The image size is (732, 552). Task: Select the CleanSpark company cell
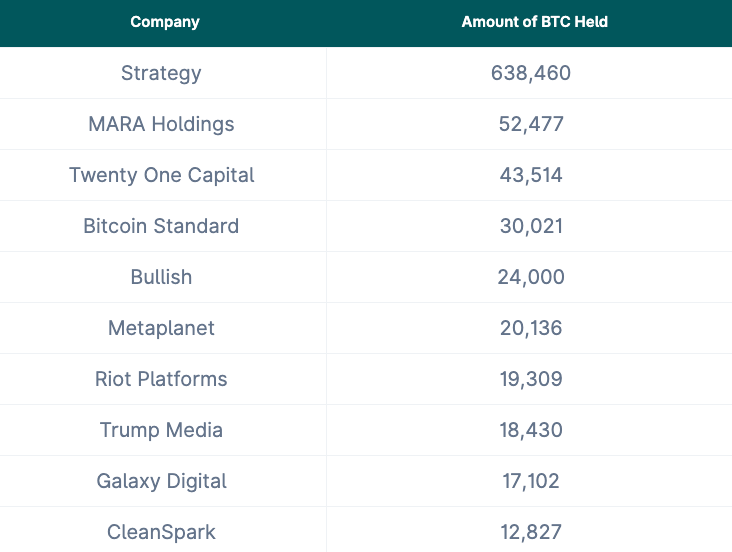[x=161, y=532]
